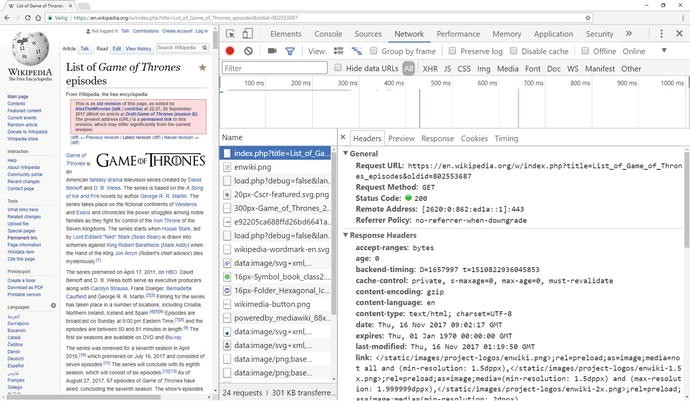Click the Wikipedia search magnifier icon
This screenshot has width=690, height=401.
205,48
